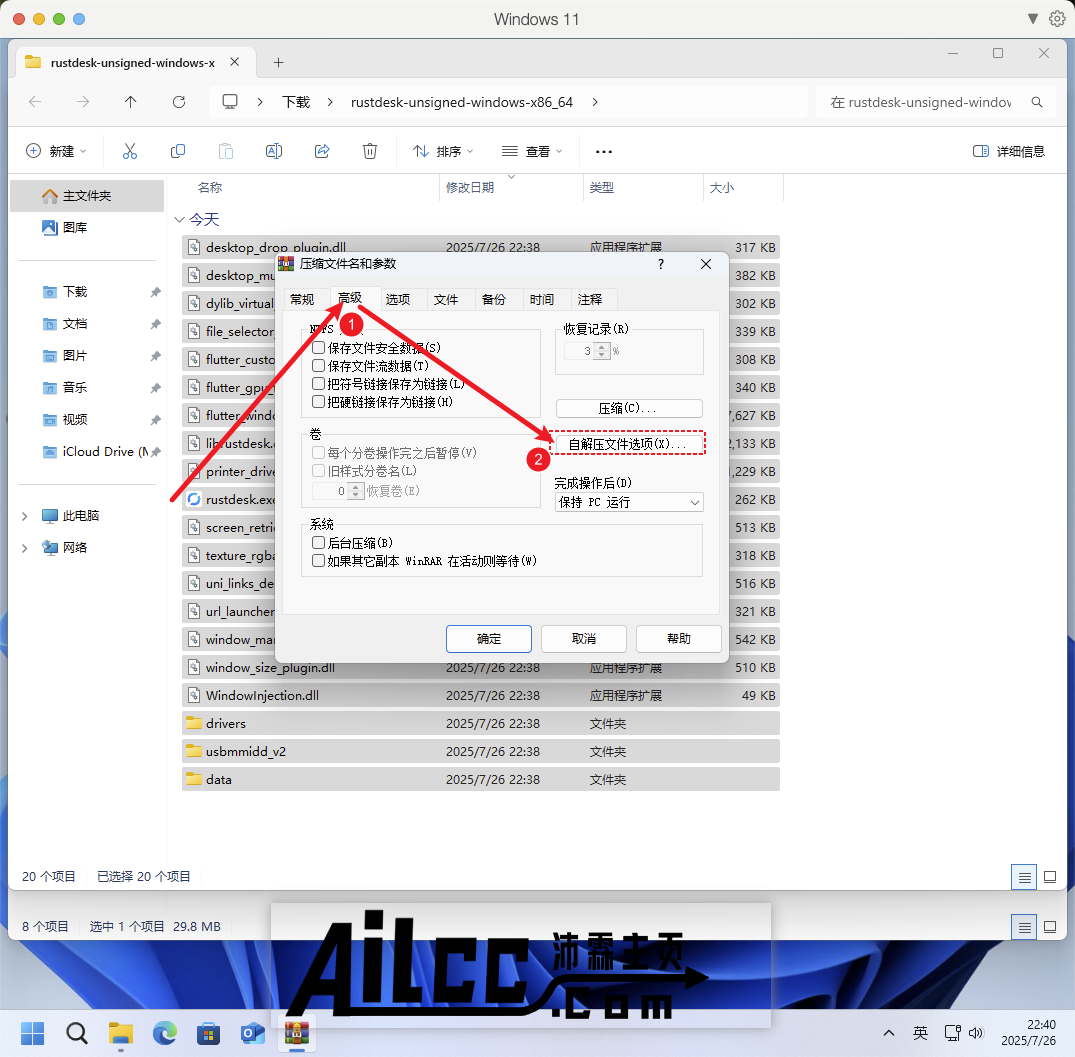Enable 保存文件安全数据(S) checkbox
The width and height of the screenshot is (1075, 1057).
[318, 348]
